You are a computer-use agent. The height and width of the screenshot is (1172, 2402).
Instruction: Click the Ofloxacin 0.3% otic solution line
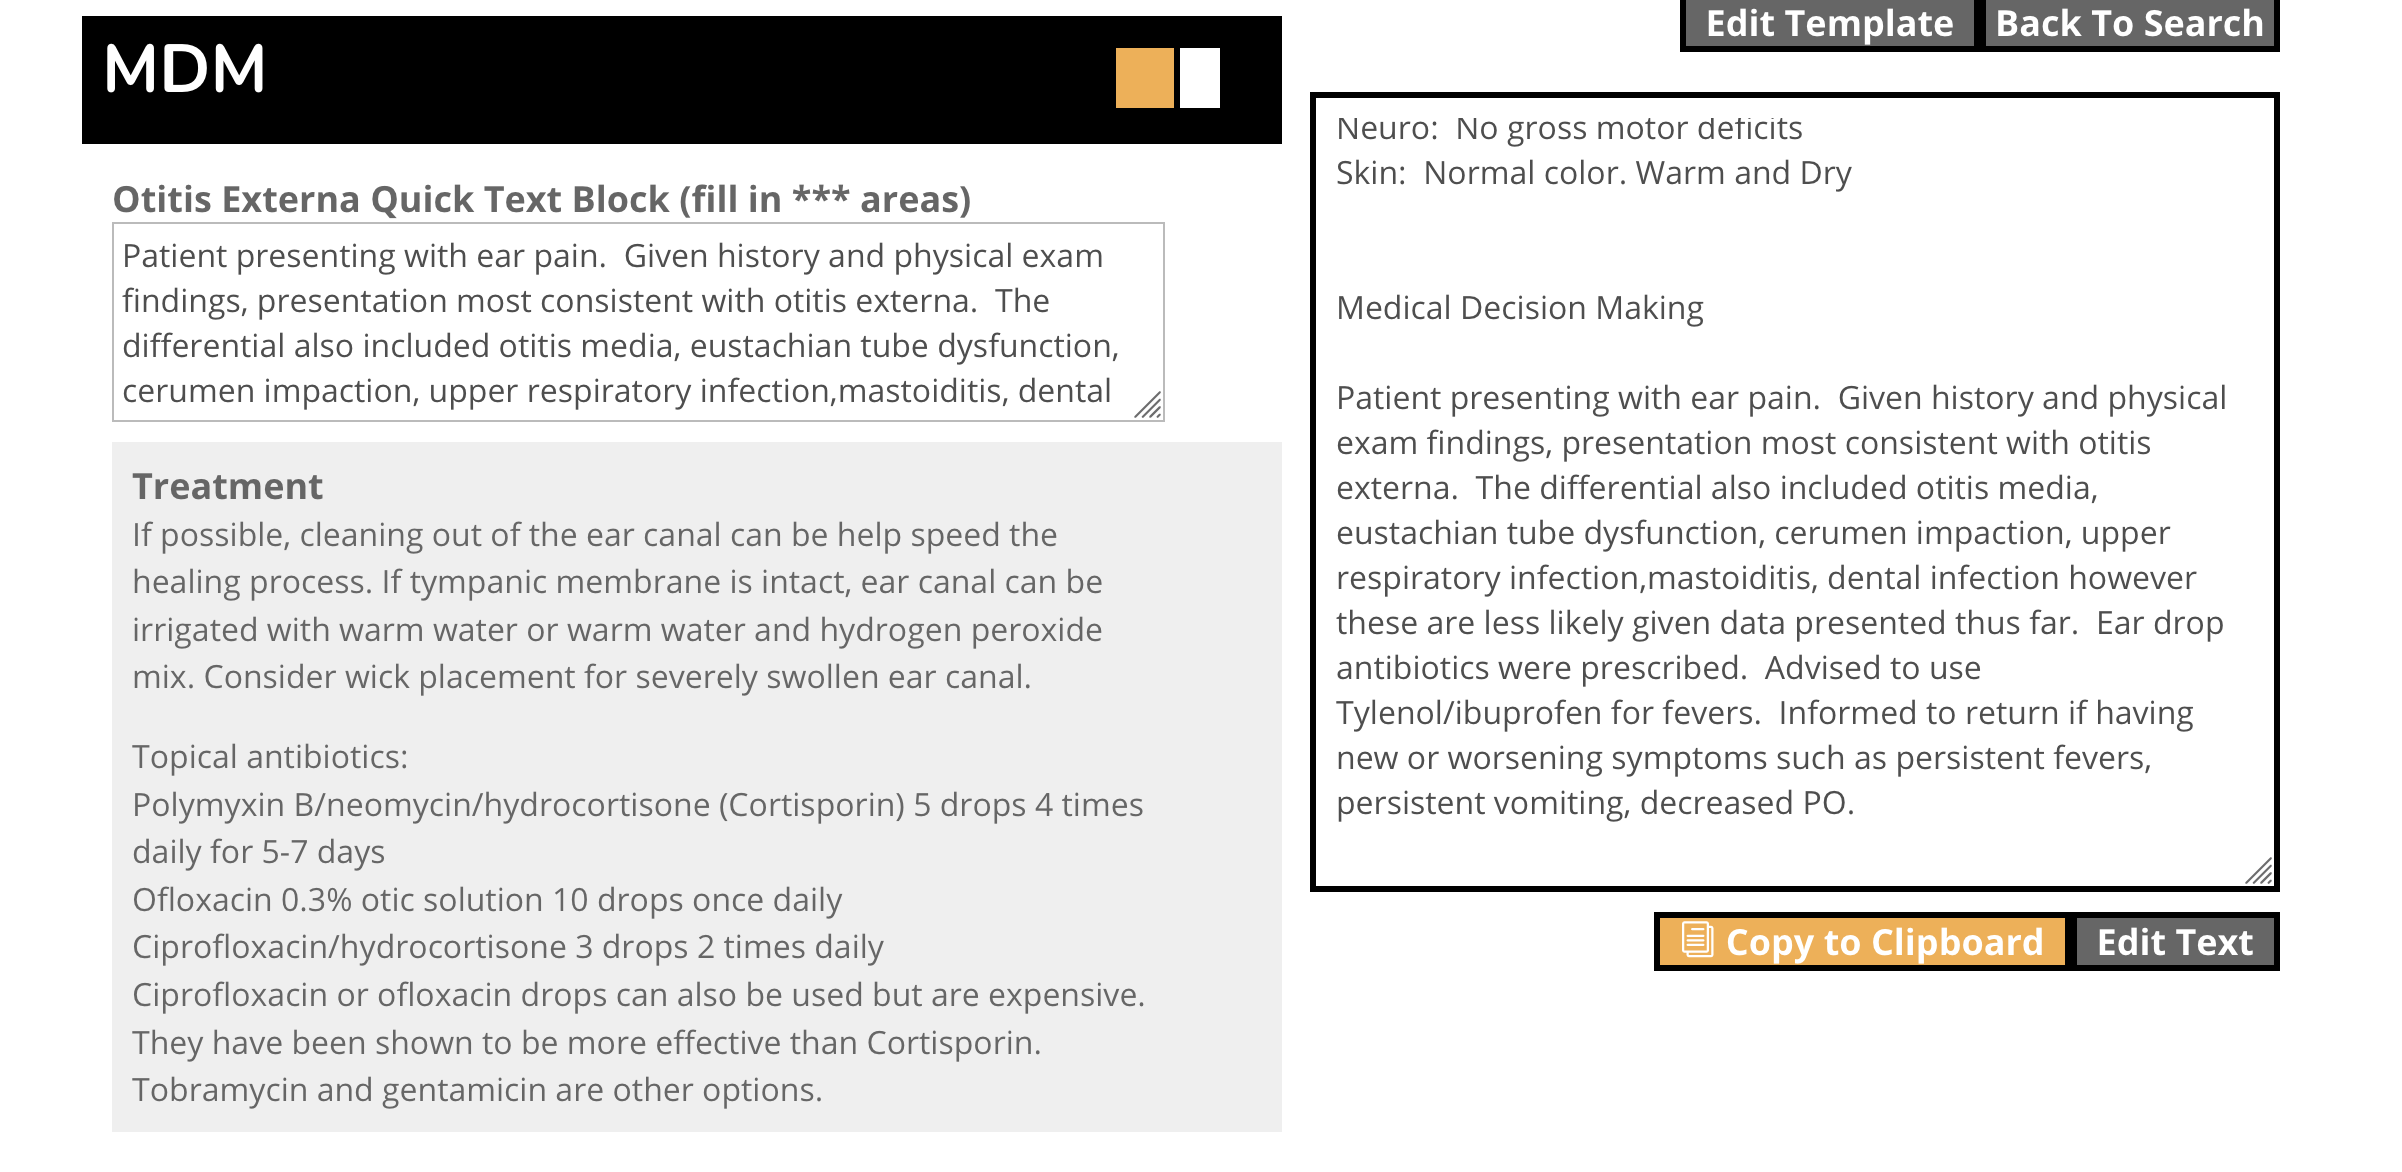point(487,900)
